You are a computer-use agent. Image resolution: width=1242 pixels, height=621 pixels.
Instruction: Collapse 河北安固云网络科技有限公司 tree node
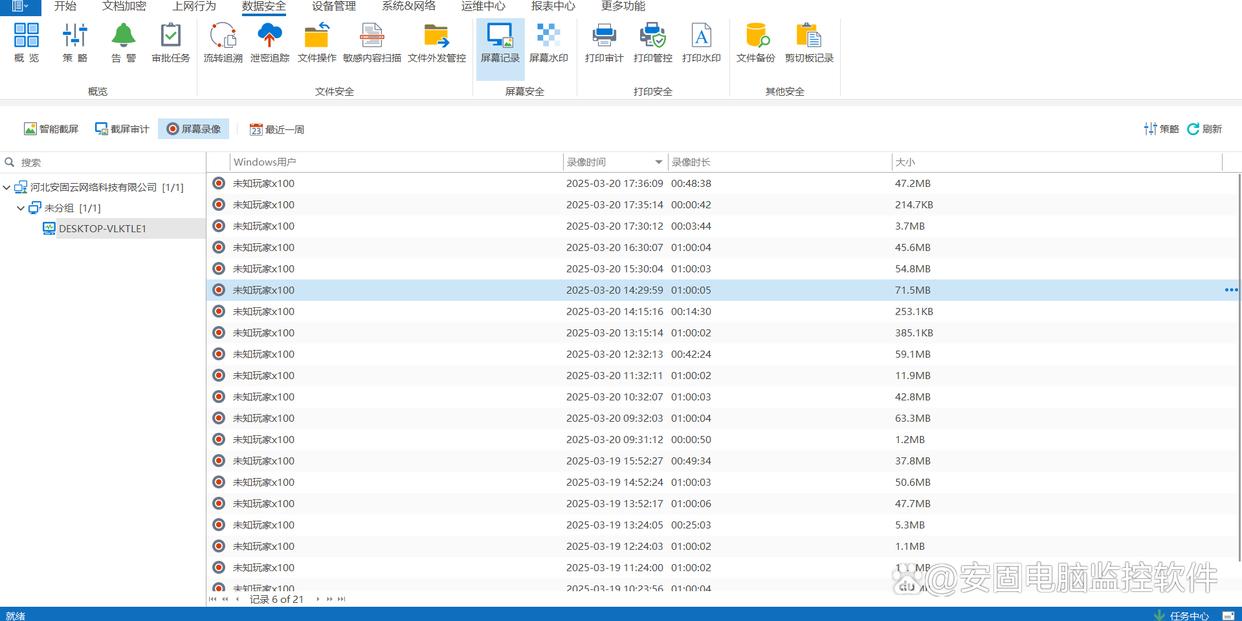pos(7,187)
